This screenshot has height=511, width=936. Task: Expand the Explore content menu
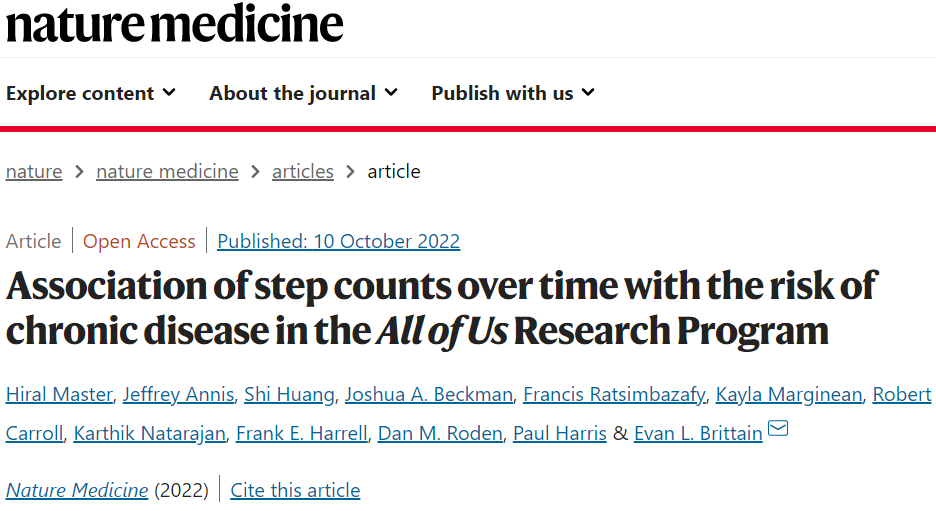(x=91, y=93)
